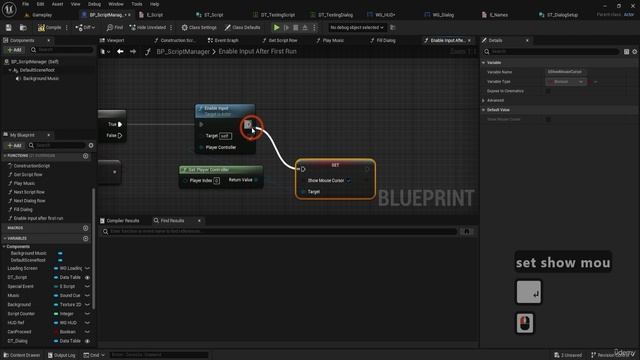Screen dimensions: 640x360
Task: Open the Asset menu
Action: coord(58,4)
